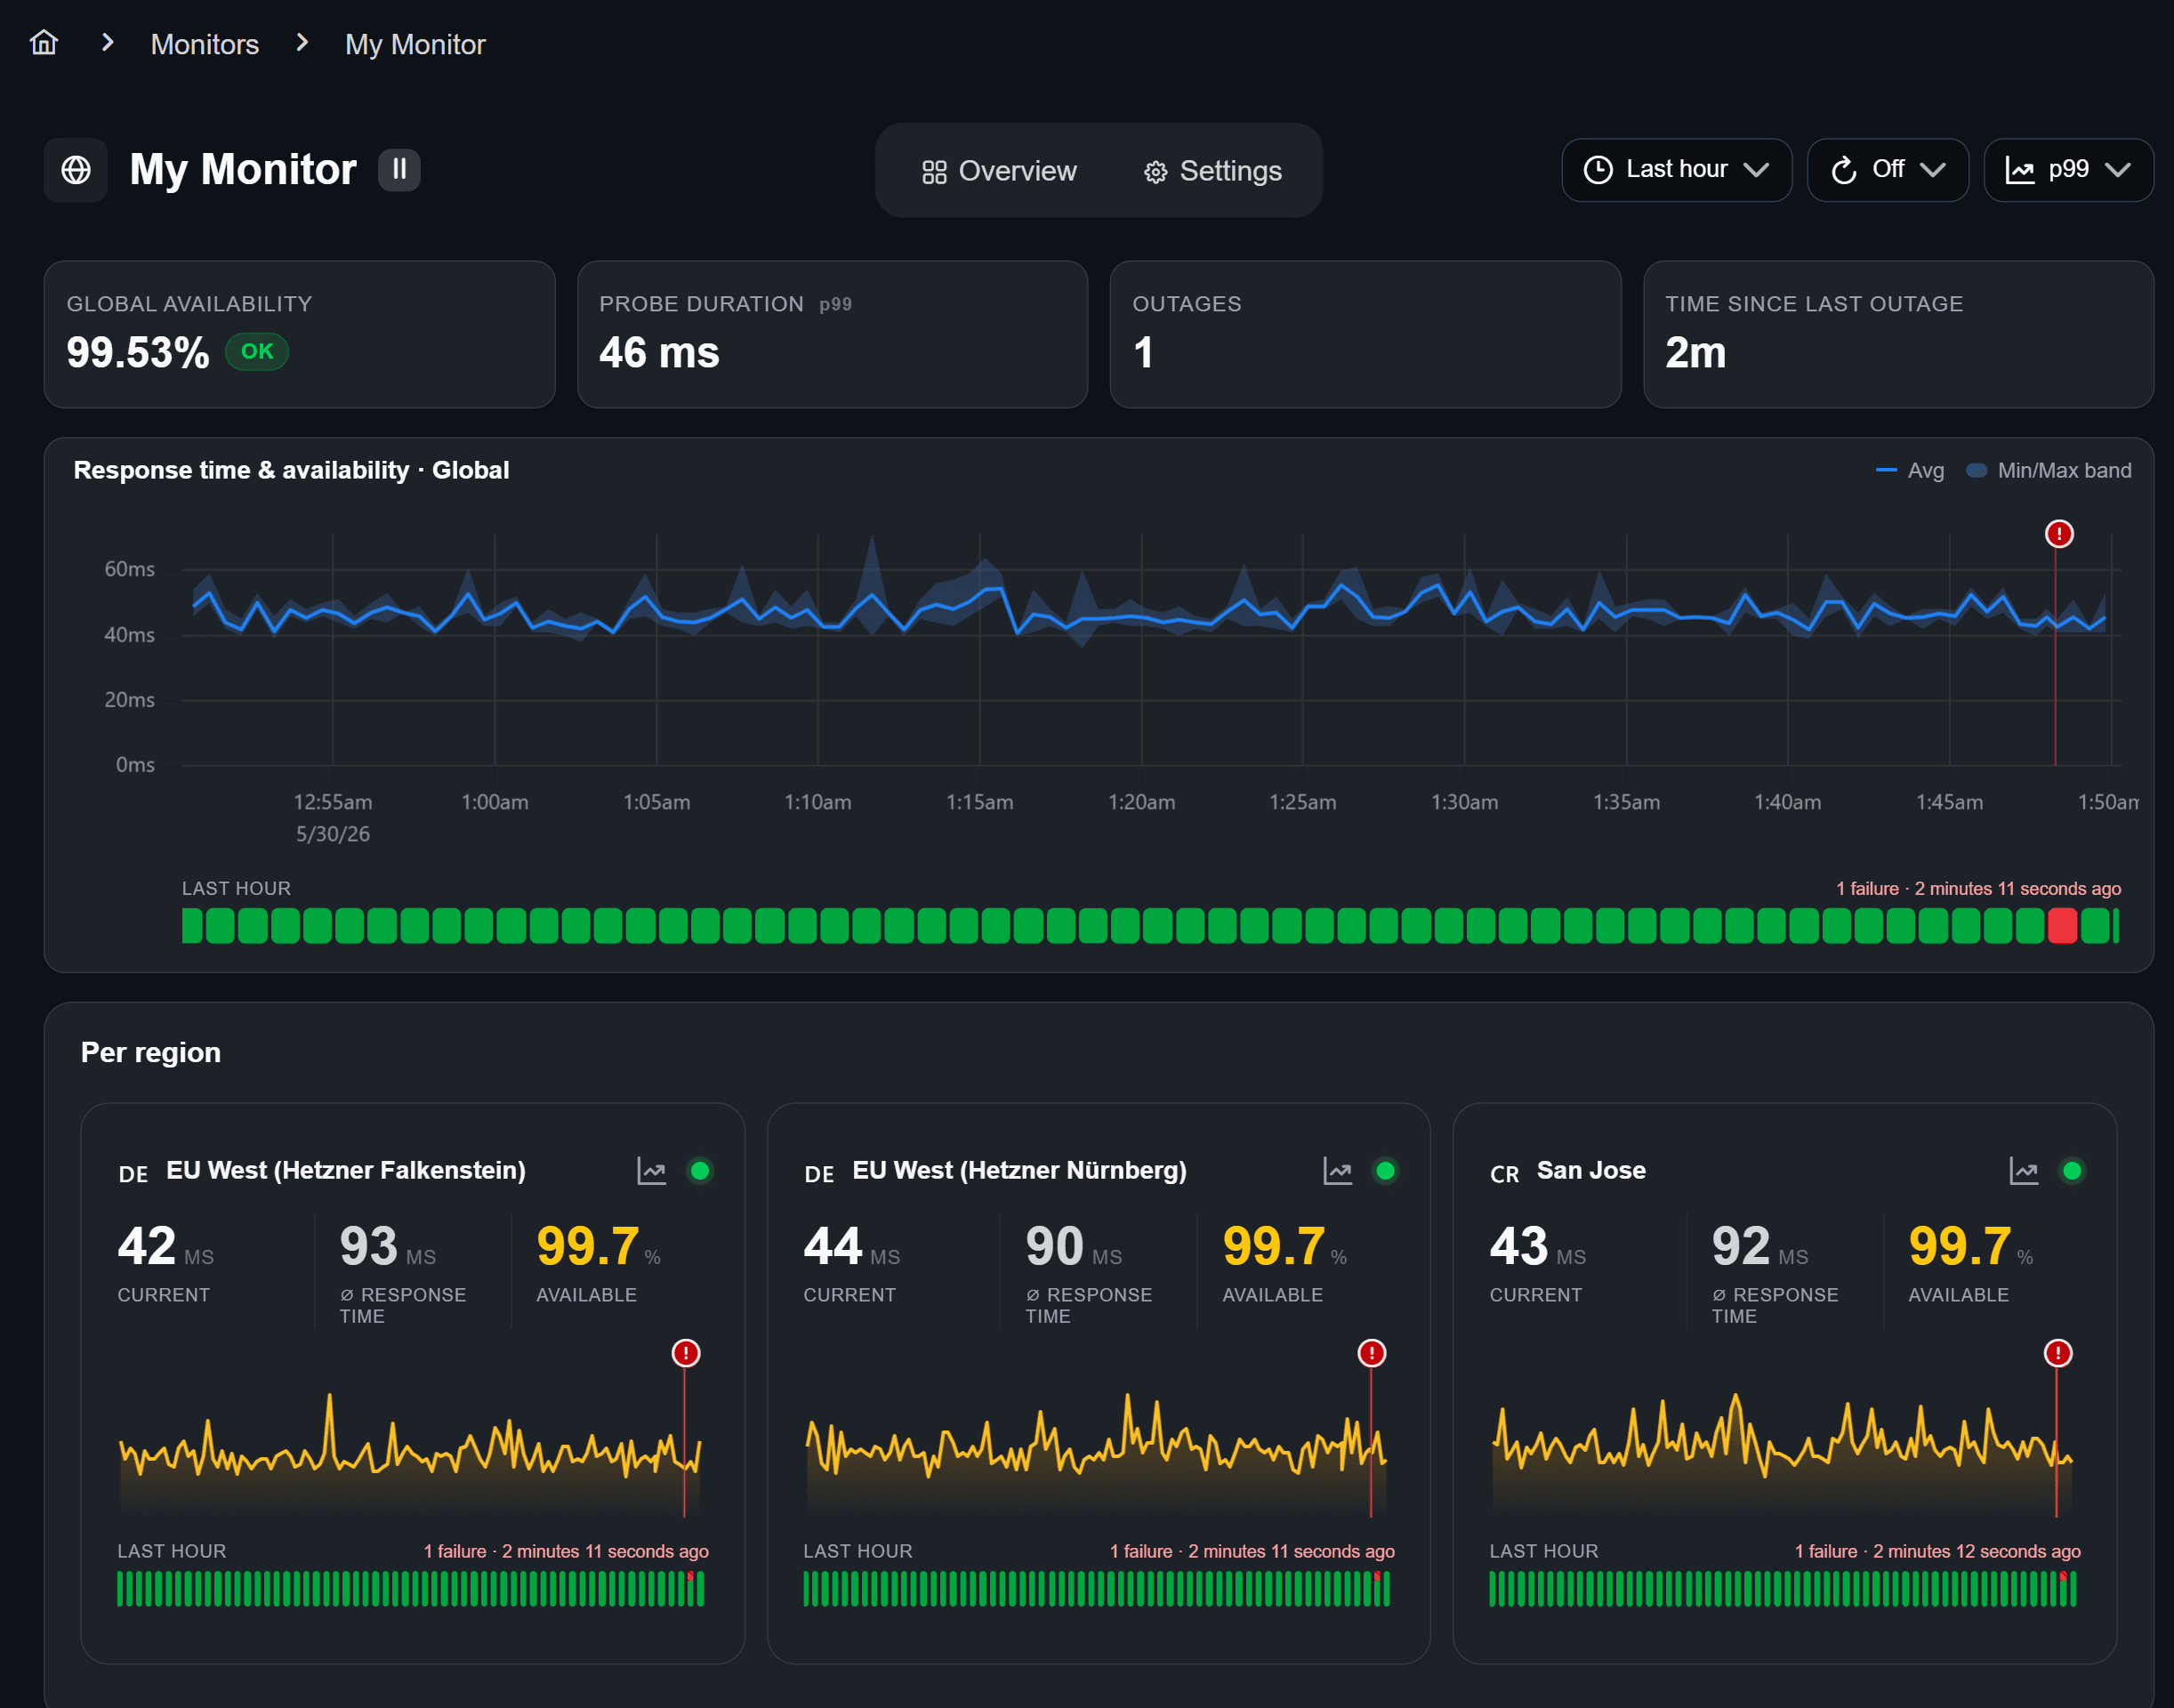Open Monitors breadcrumb link
The width and height of the screenshot is (2174, 1708).
tap(204, 44)
